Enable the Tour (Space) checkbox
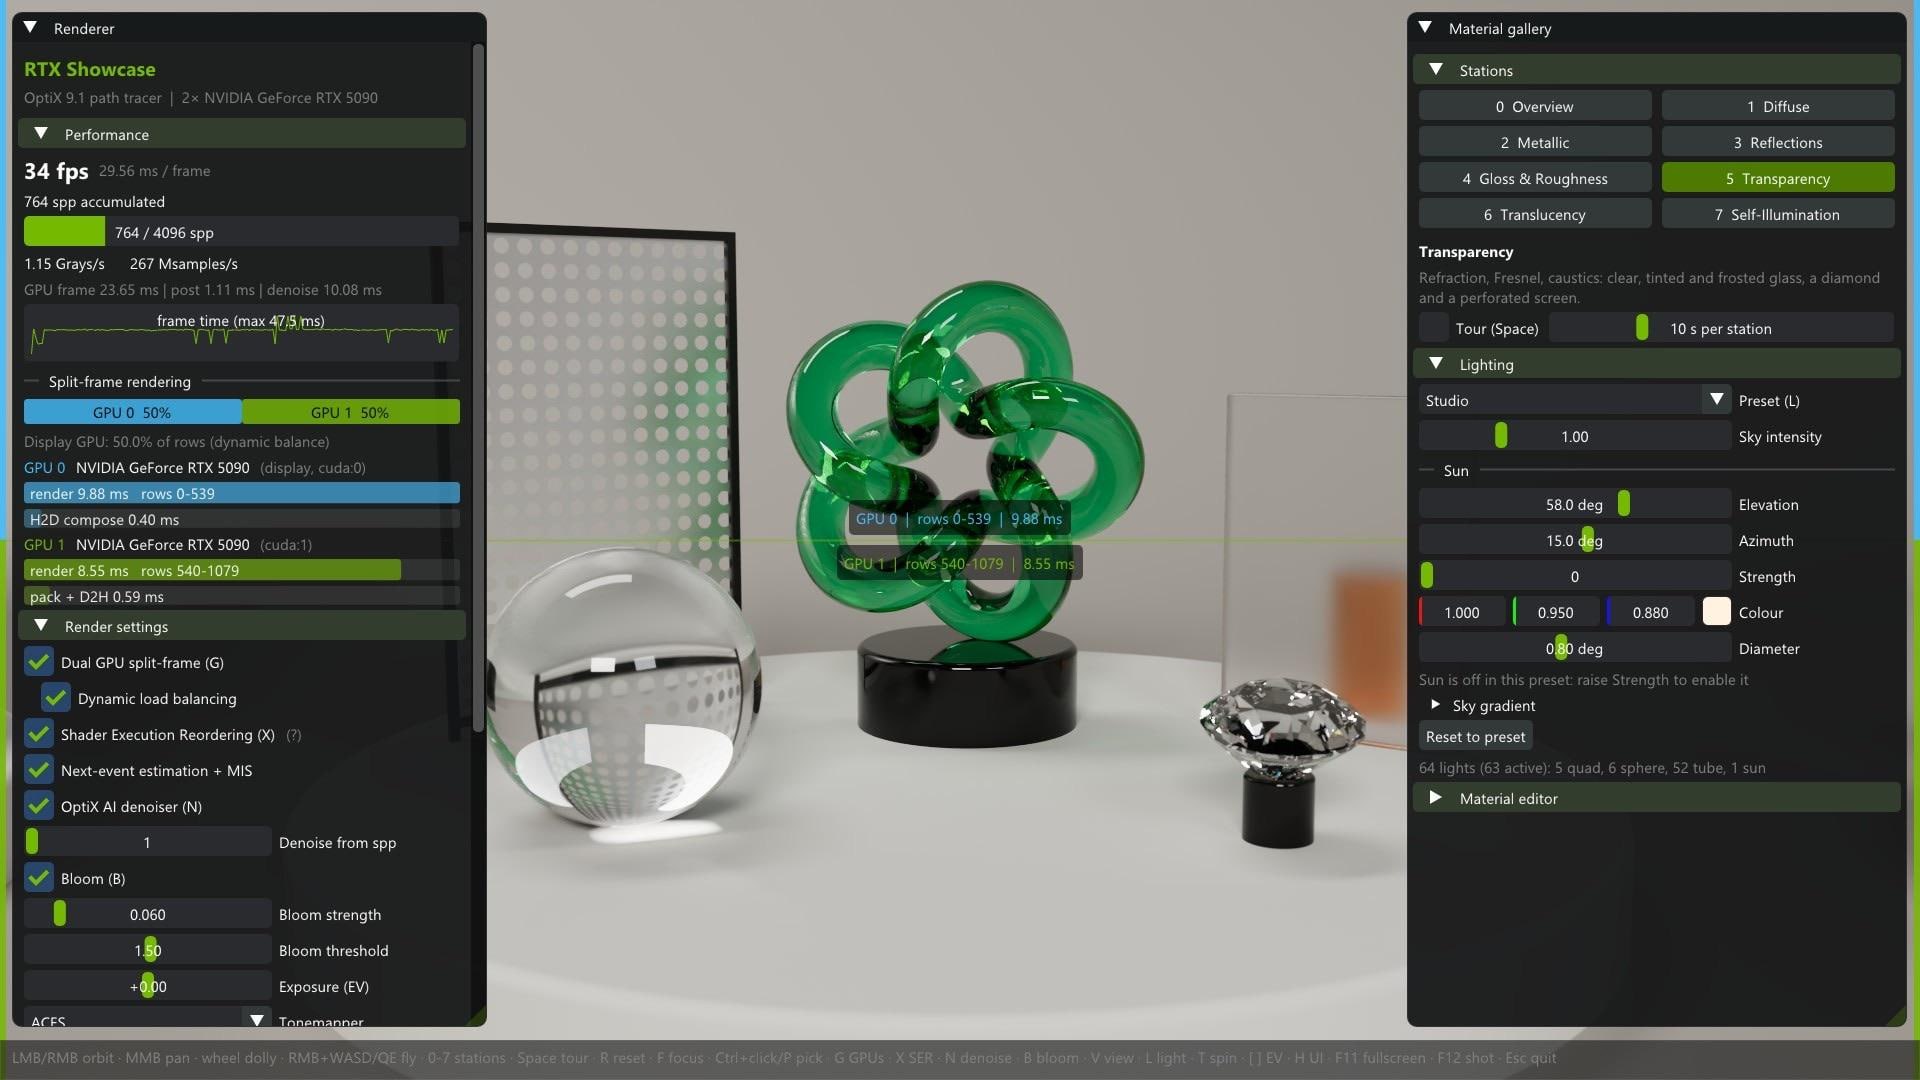Viewport: 1920px width, 1080px height. [x=1434, y=328]
